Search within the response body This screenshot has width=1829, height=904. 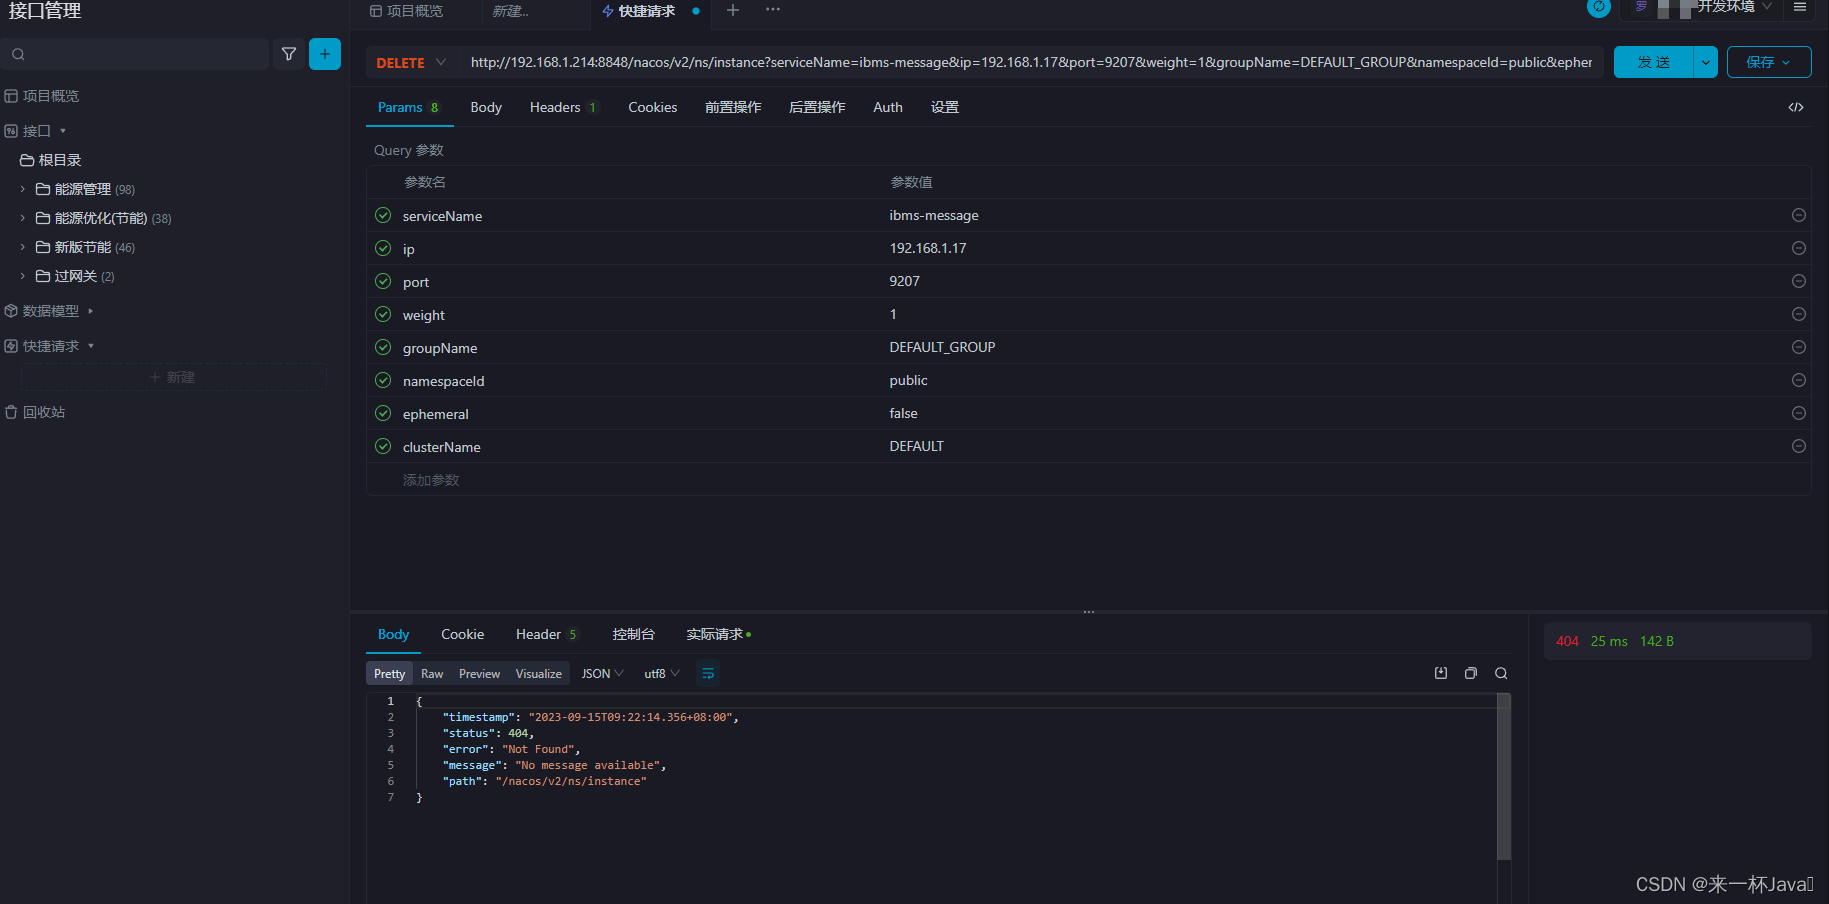point(1501,673)
